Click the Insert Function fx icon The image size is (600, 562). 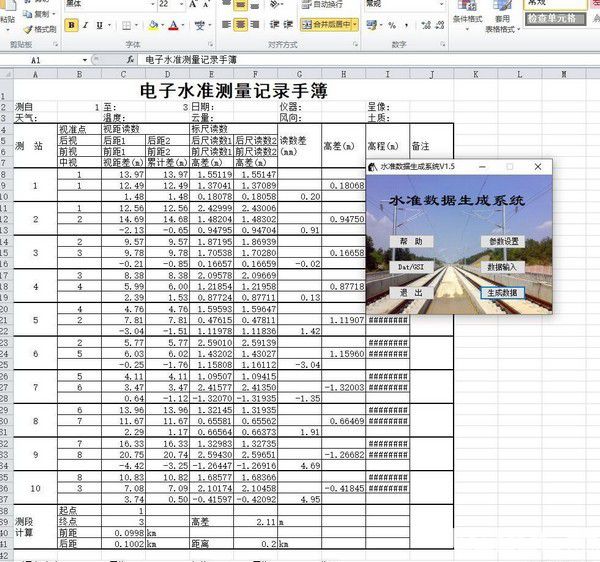[x=130, y=60]
